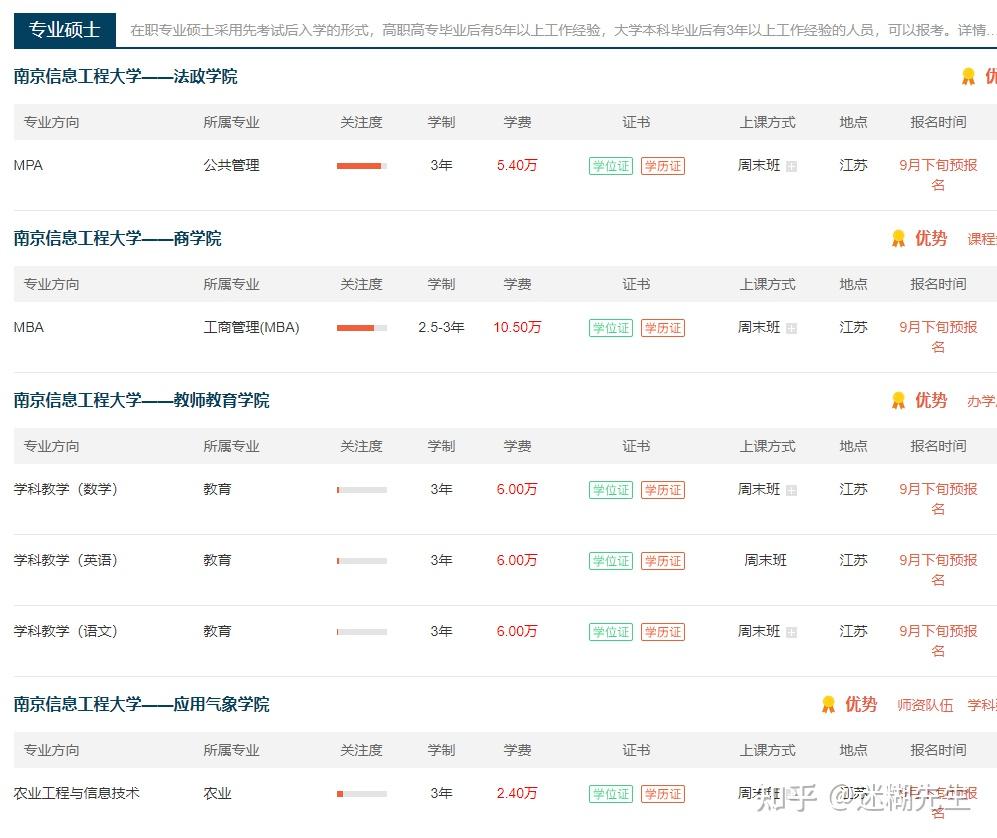The width and height of the screenshot is (997, 838).
Task: Open 南京信息工程大学——教师教育学院 link
Action: pyautogui.click(x=141, y=401)
